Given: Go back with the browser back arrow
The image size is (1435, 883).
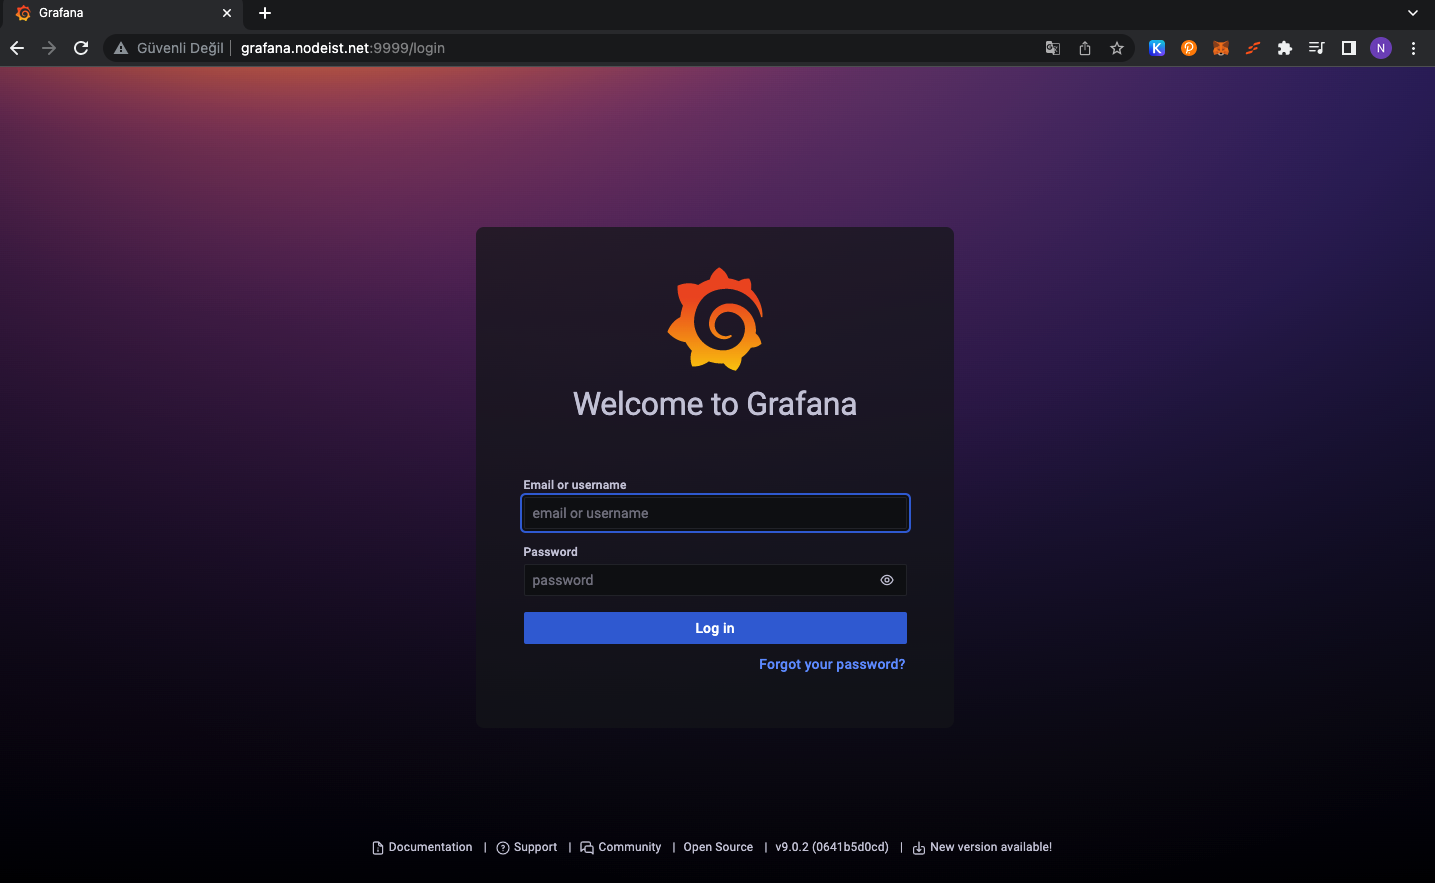Looking at the screenshot, I should point(17,48).
